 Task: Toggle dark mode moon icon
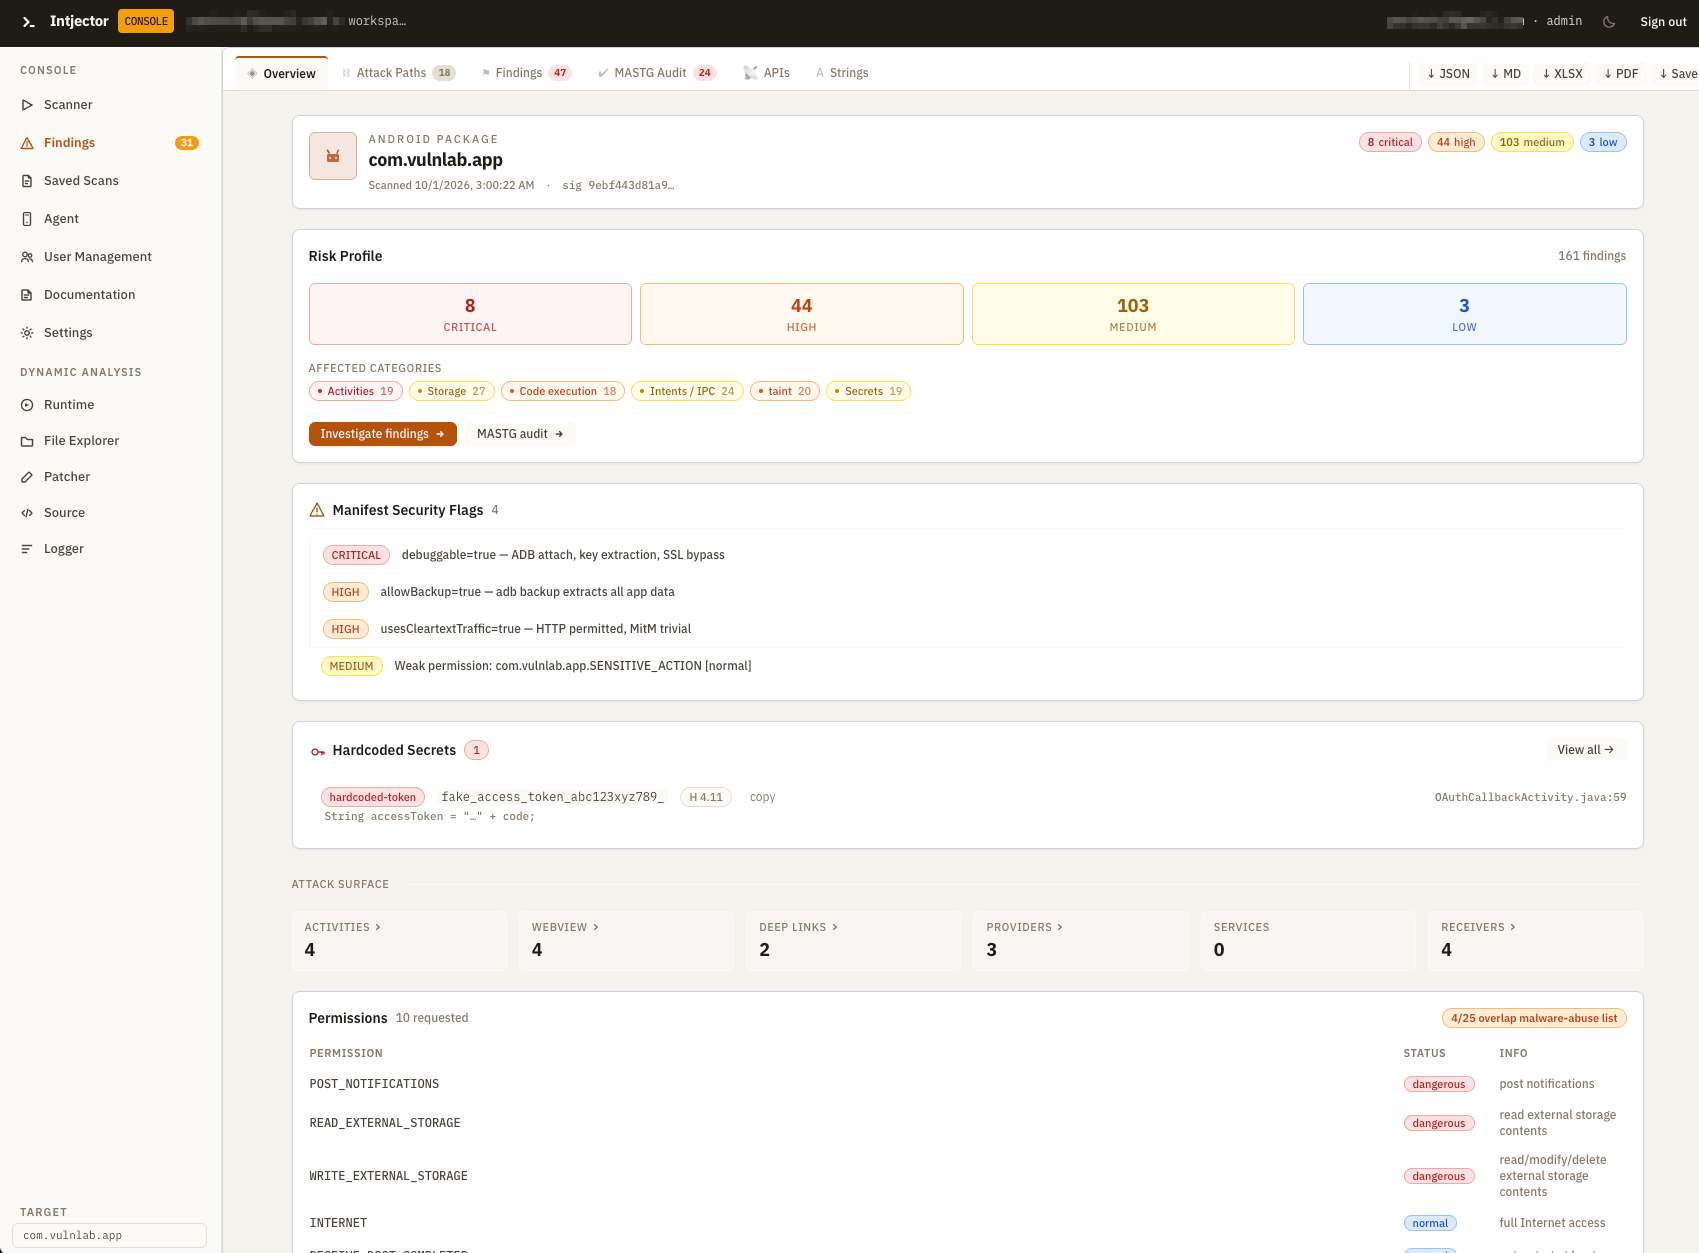1609,22
